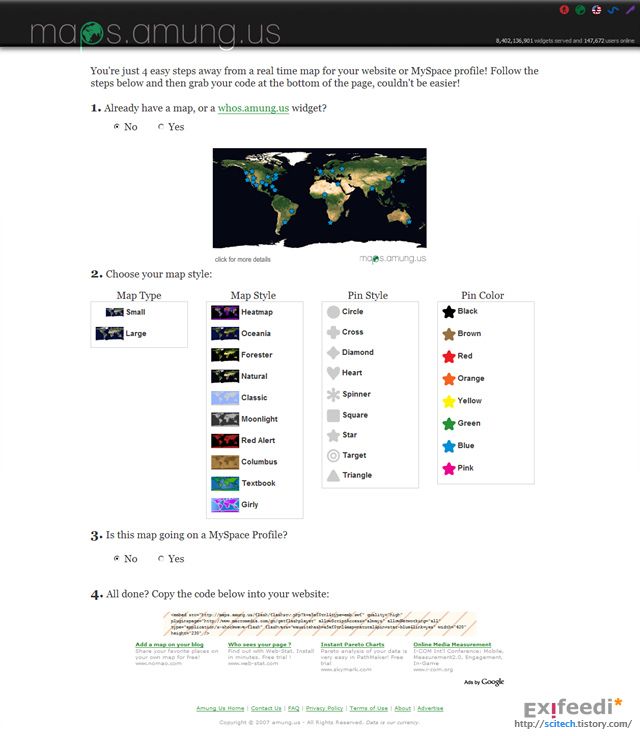Choose Green pin color

pos(462,423)
